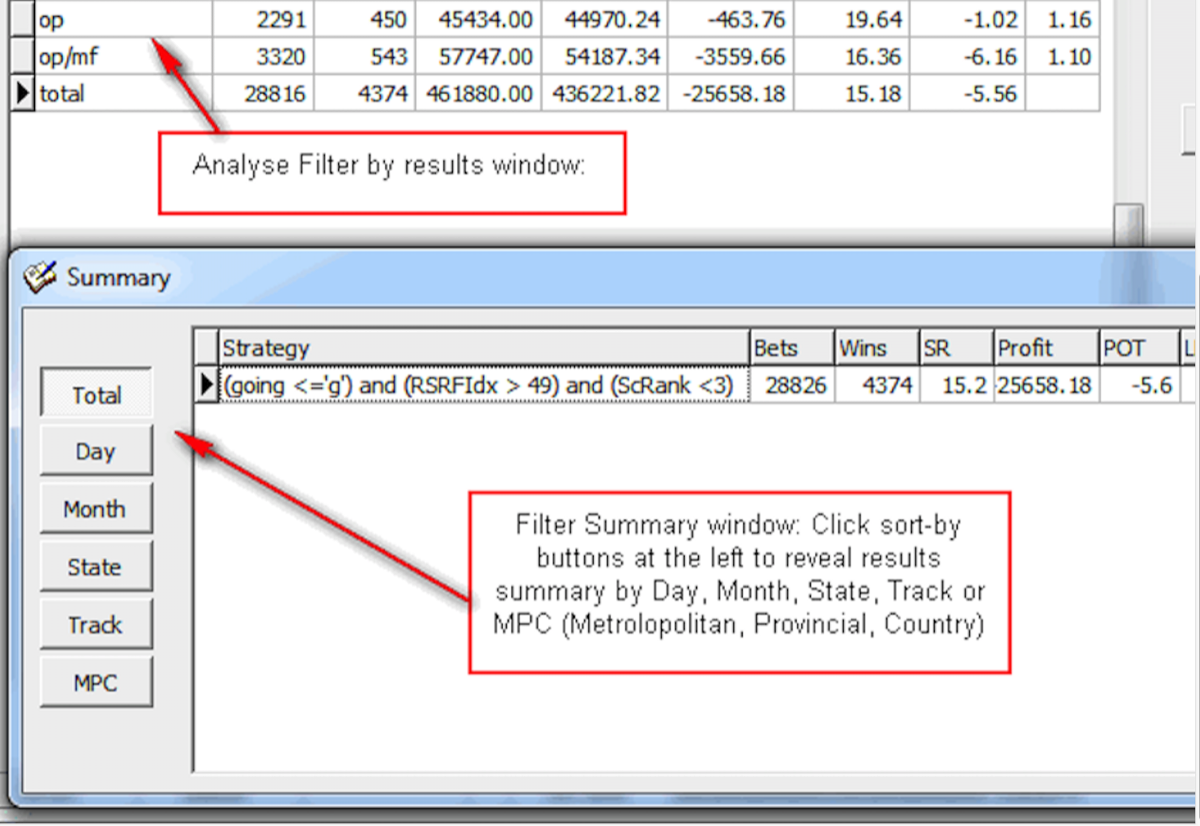Click the Summary window notebook icon
This screenshot has width=1200, height=826.
coord(40,278)
